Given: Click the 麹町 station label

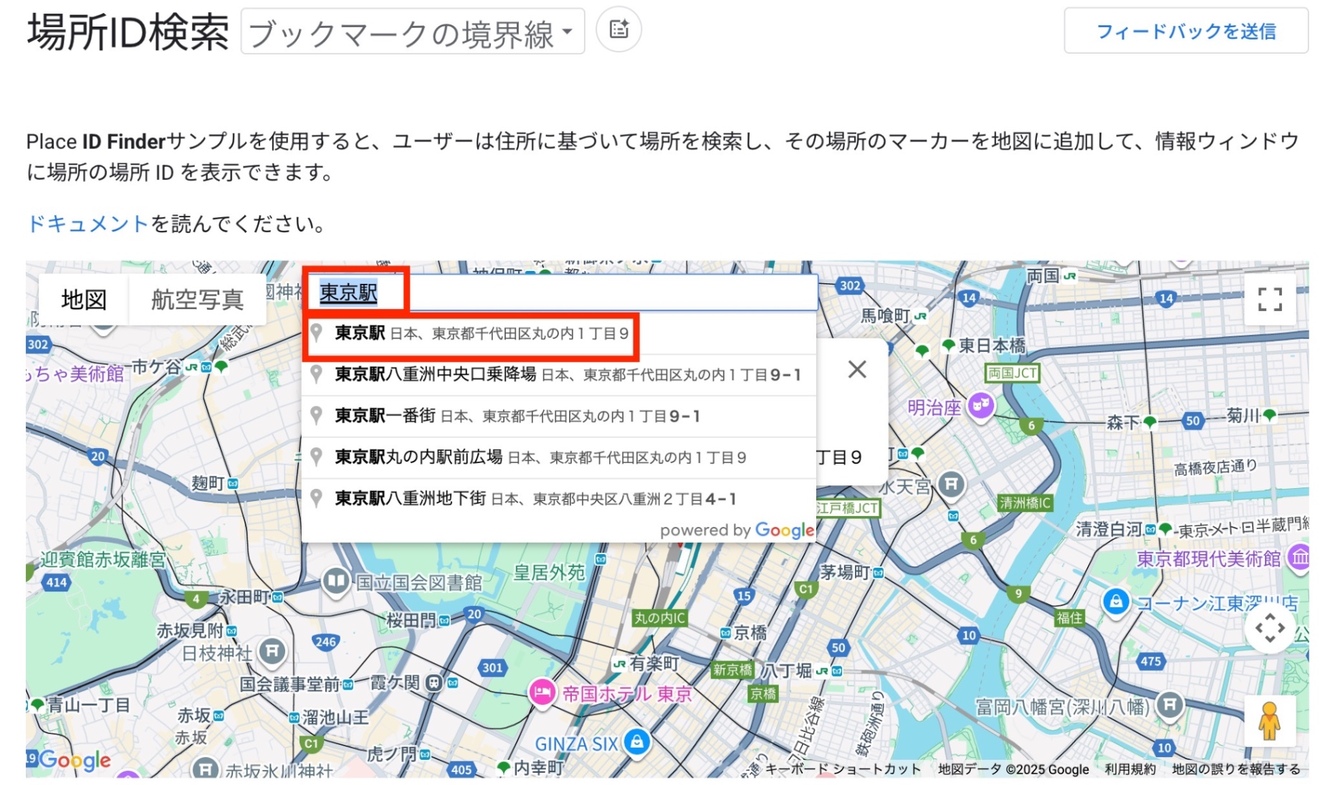Looking at the screenshot, I should point(207,483).
